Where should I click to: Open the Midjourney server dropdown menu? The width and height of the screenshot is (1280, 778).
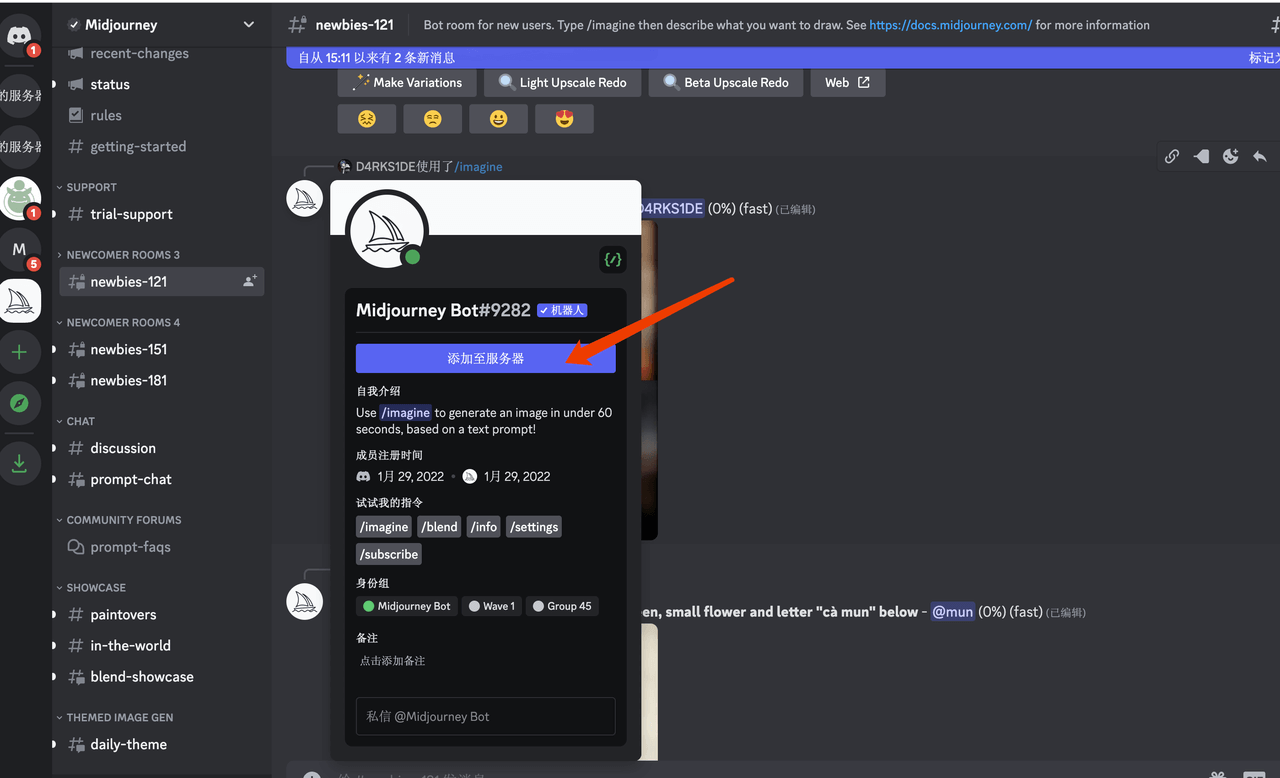click(249, 25)
